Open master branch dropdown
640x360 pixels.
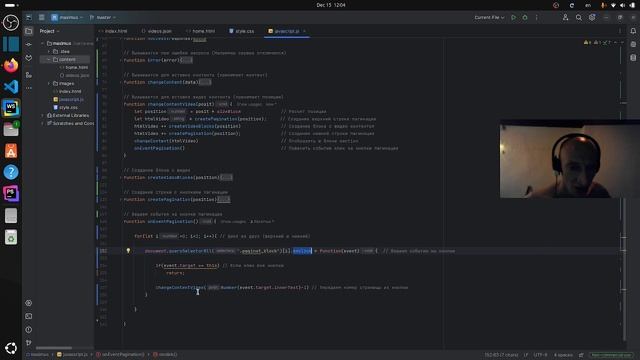[103, 18]
